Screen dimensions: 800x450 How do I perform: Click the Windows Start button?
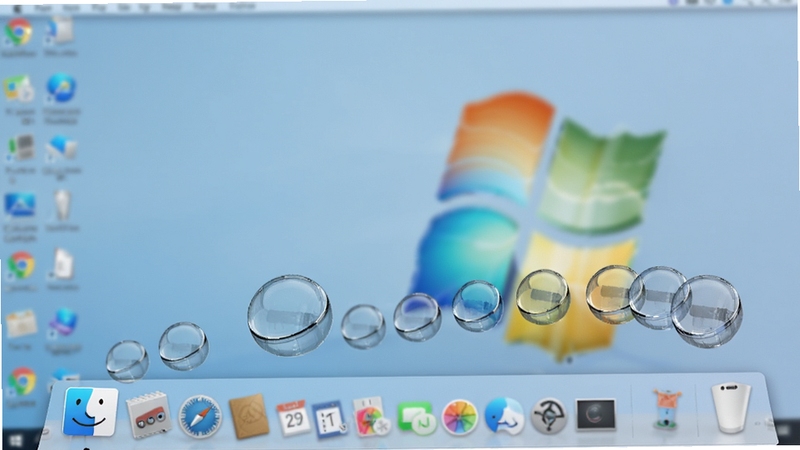coord(15,441)
